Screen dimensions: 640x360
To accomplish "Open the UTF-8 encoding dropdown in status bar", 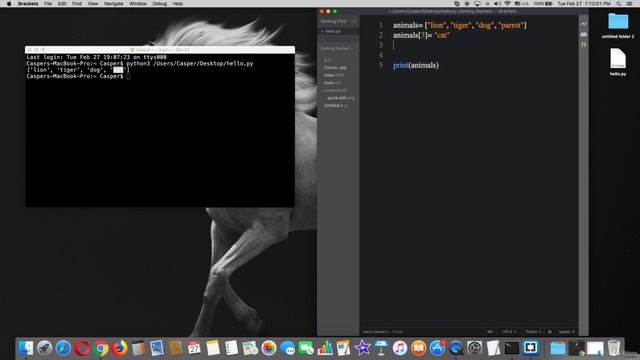I will pos(509,332).
